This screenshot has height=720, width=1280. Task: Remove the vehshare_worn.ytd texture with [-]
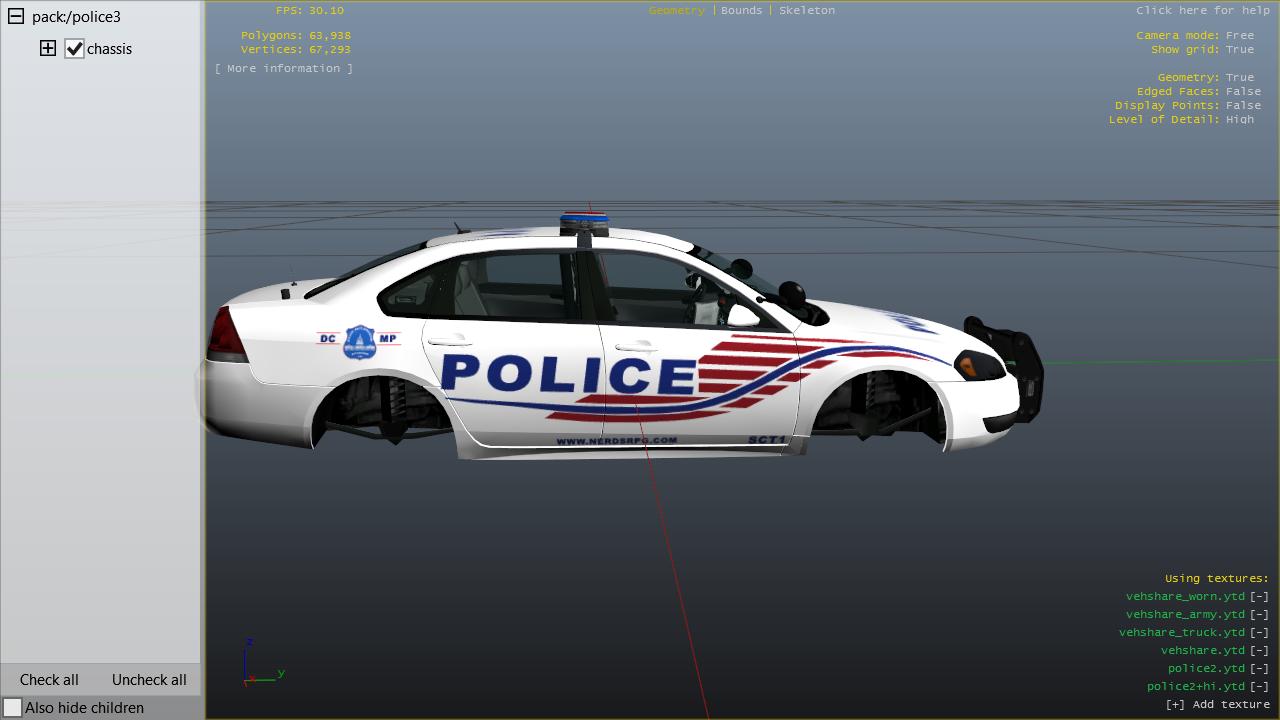pos(1258,597)
